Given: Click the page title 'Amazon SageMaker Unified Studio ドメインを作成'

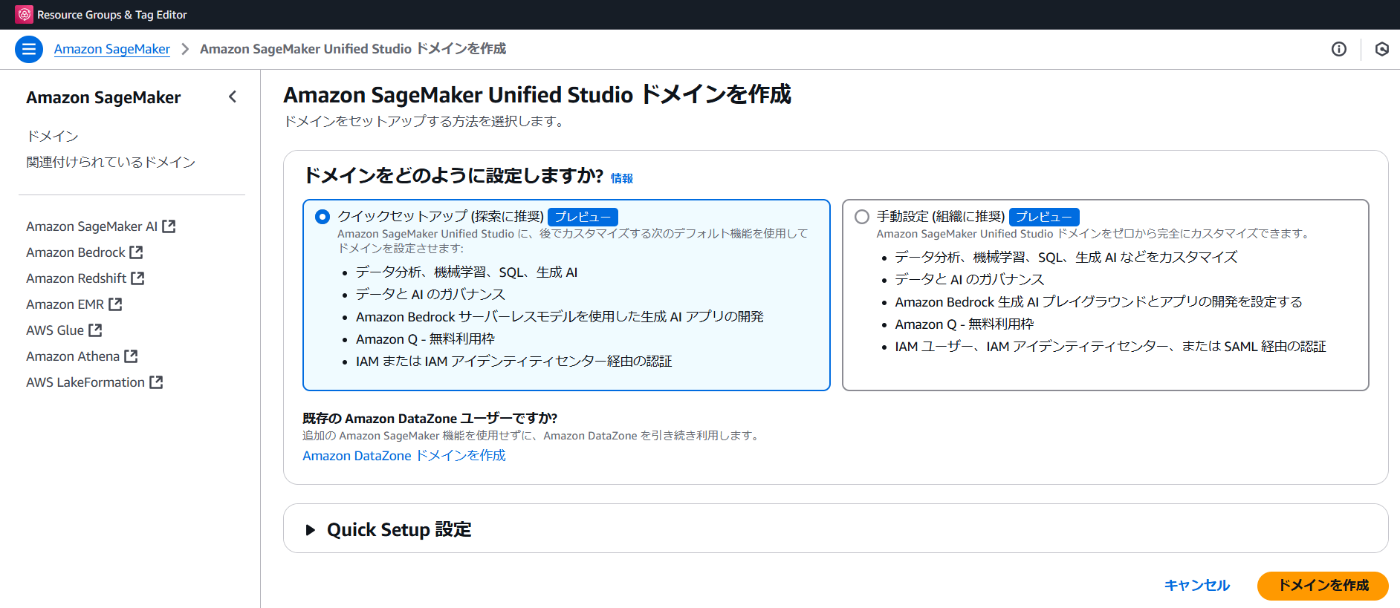Looking at the screenshot, I should coord(537,95).
